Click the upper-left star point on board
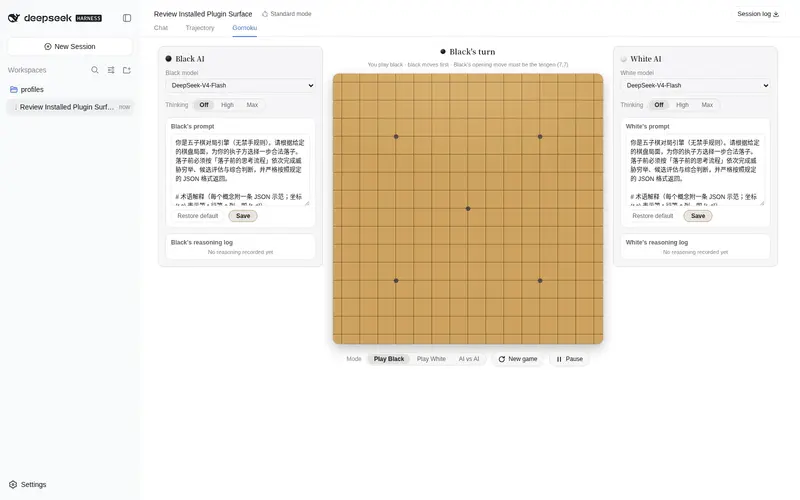This screenshot has width=800, height=500. coord(396,137)
